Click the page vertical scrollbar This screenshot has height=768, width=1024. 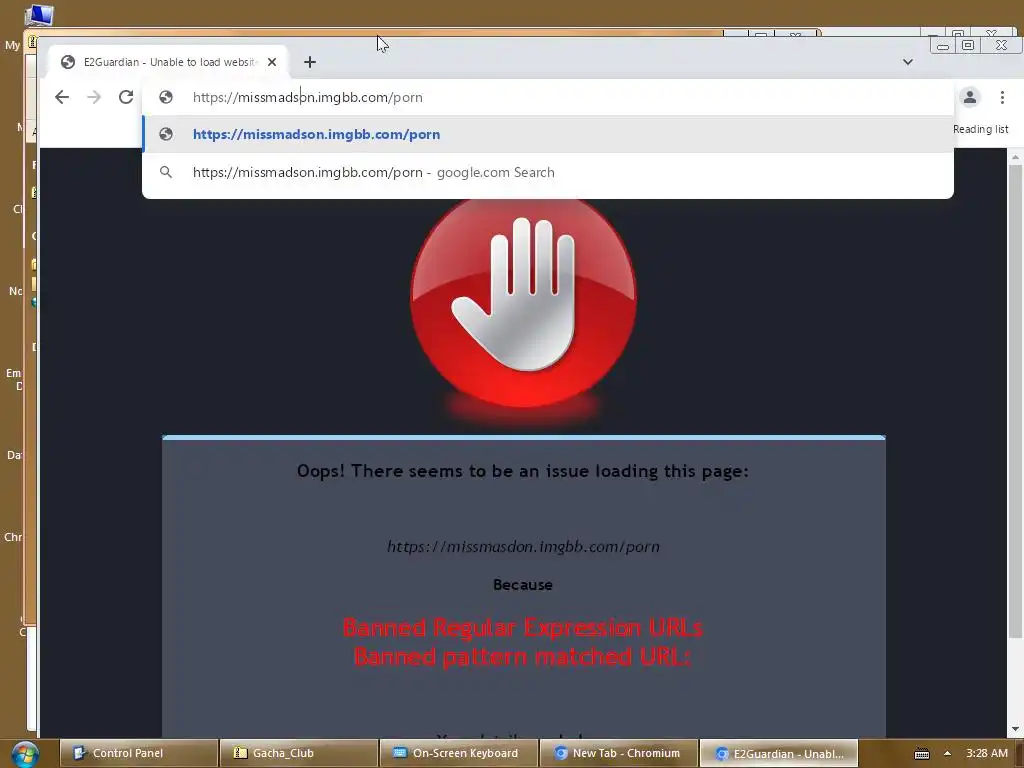pos(1015,402)
